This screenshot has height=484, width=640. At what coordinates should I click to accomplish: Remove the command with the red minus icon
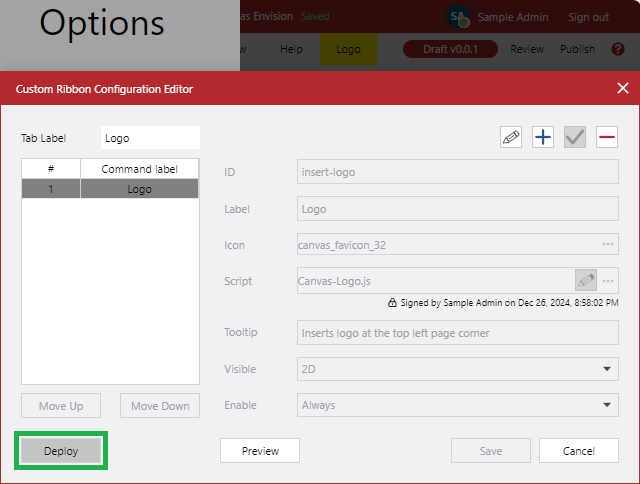[x=607, y=138]
